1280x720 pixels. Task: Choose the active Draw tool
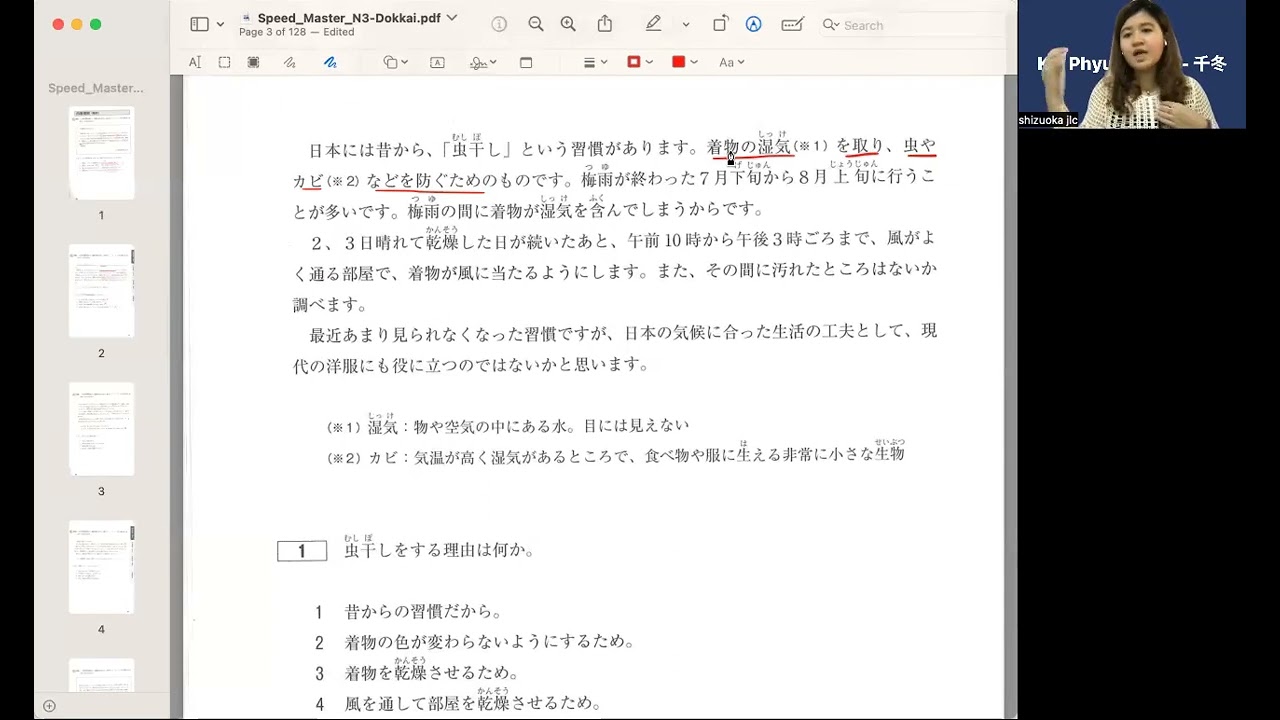pyautogui.click(x=330, y=62)
